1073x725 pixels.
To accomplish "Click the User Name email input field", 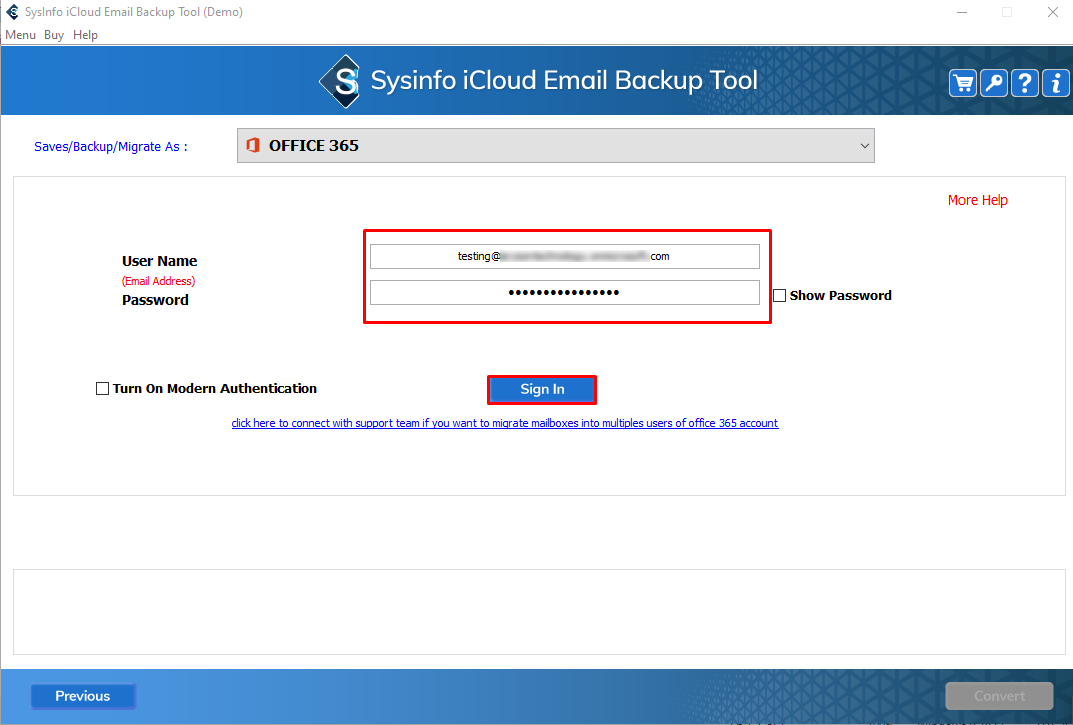I will click(564, 257).
